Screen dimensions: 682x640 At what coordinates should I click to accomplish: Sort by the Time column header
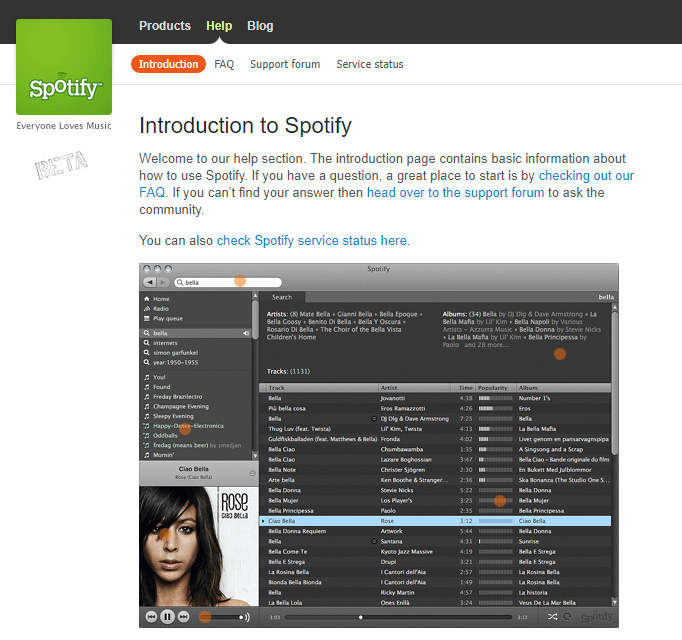463,388
